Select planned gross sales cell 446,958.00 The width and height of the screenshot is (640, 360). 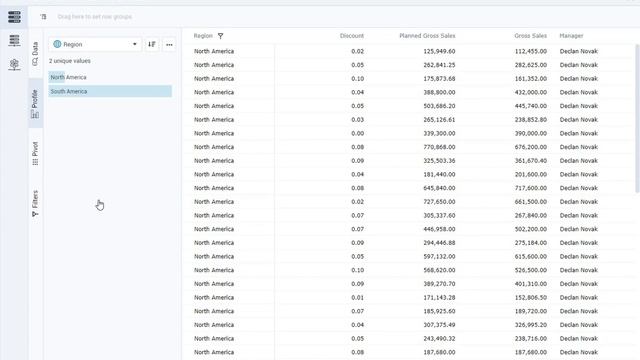tap(439, 229)
